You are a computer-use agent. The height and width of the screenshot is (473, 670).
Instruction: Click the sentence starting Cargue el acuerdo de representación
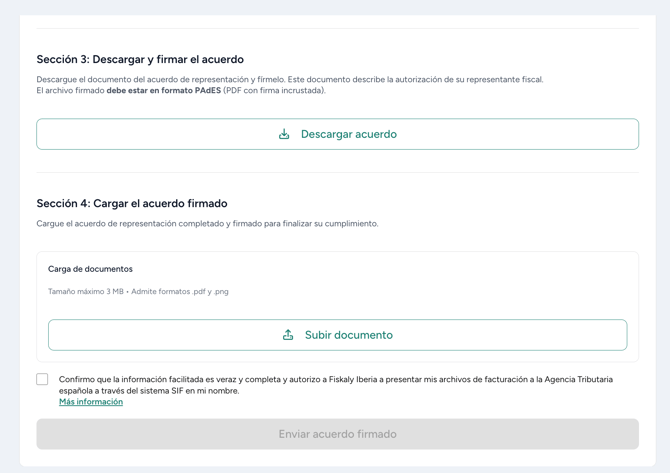[207, 224]
